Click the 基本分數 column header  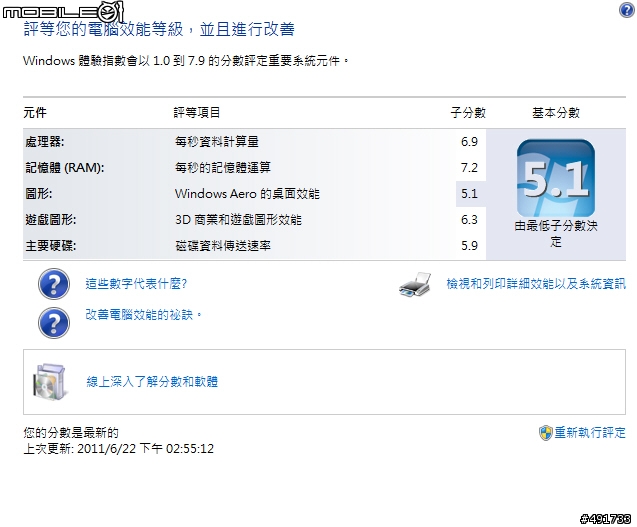pos(556,113)
